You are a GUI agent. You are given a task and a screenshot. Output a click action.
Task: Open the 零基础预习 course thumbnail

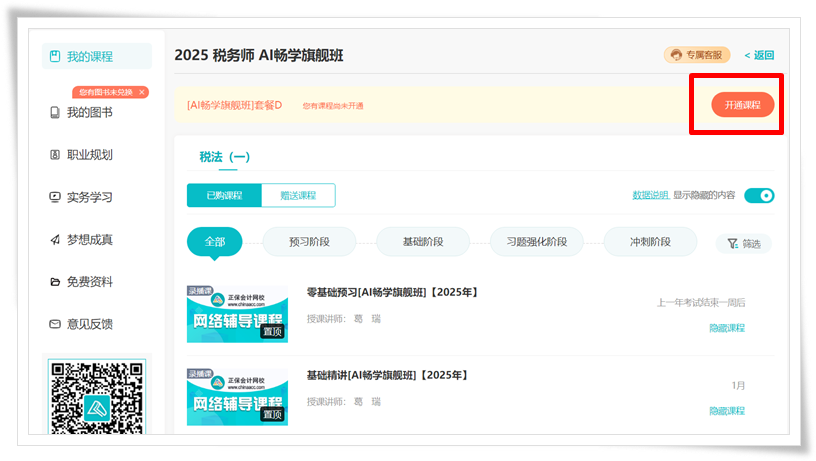237,314
